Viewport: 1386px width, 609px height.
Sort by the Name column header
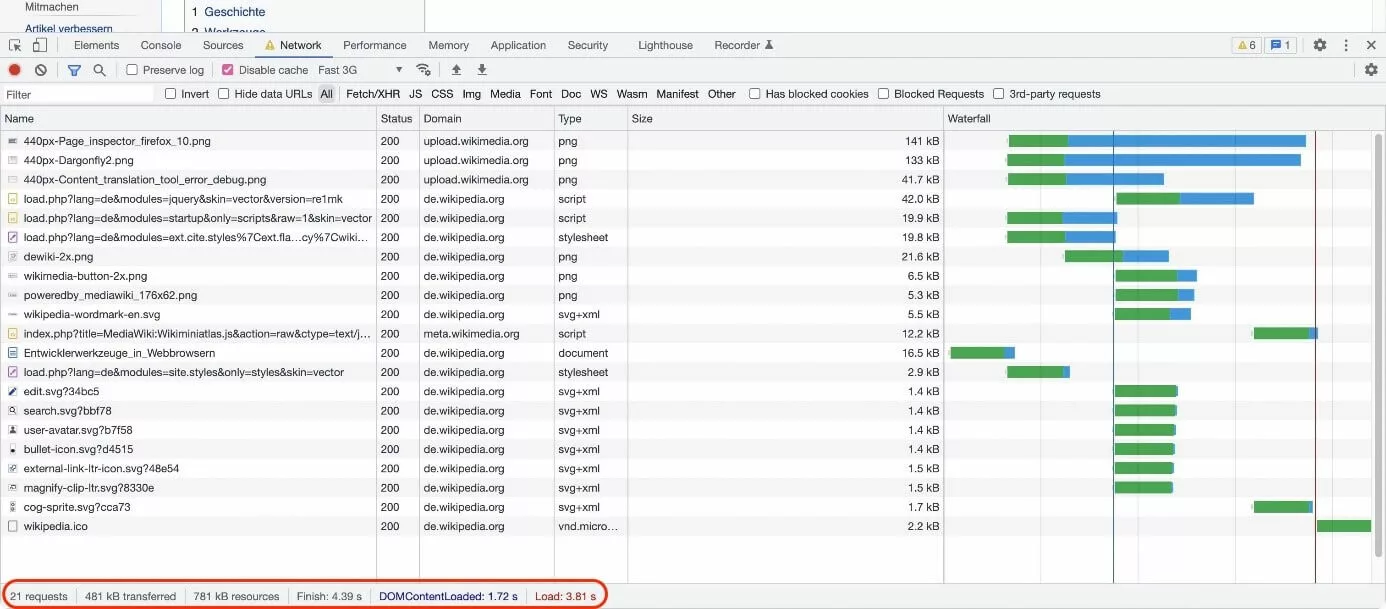click(x=188, y=118)
